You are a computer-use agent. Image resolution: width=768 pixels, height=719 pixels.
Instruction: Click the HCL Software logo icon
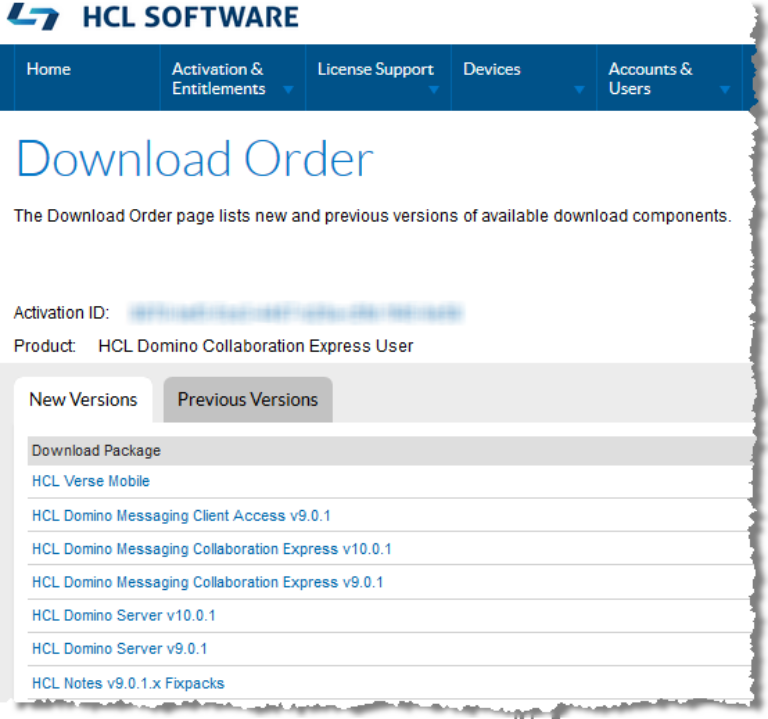(33, 17)
